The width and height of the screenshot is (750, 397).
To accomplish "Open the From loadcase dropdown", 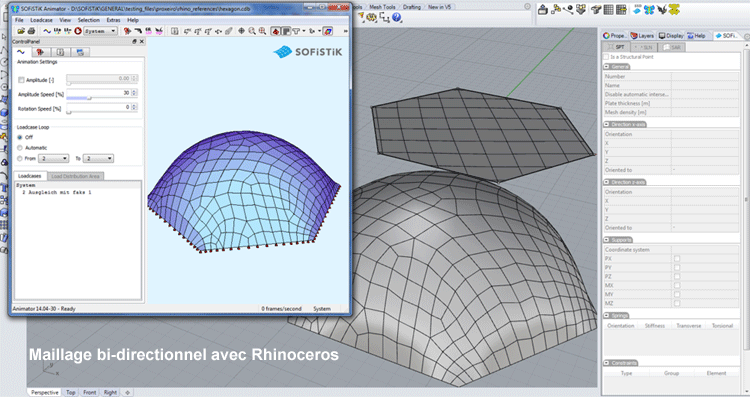I will pos(54,158).
